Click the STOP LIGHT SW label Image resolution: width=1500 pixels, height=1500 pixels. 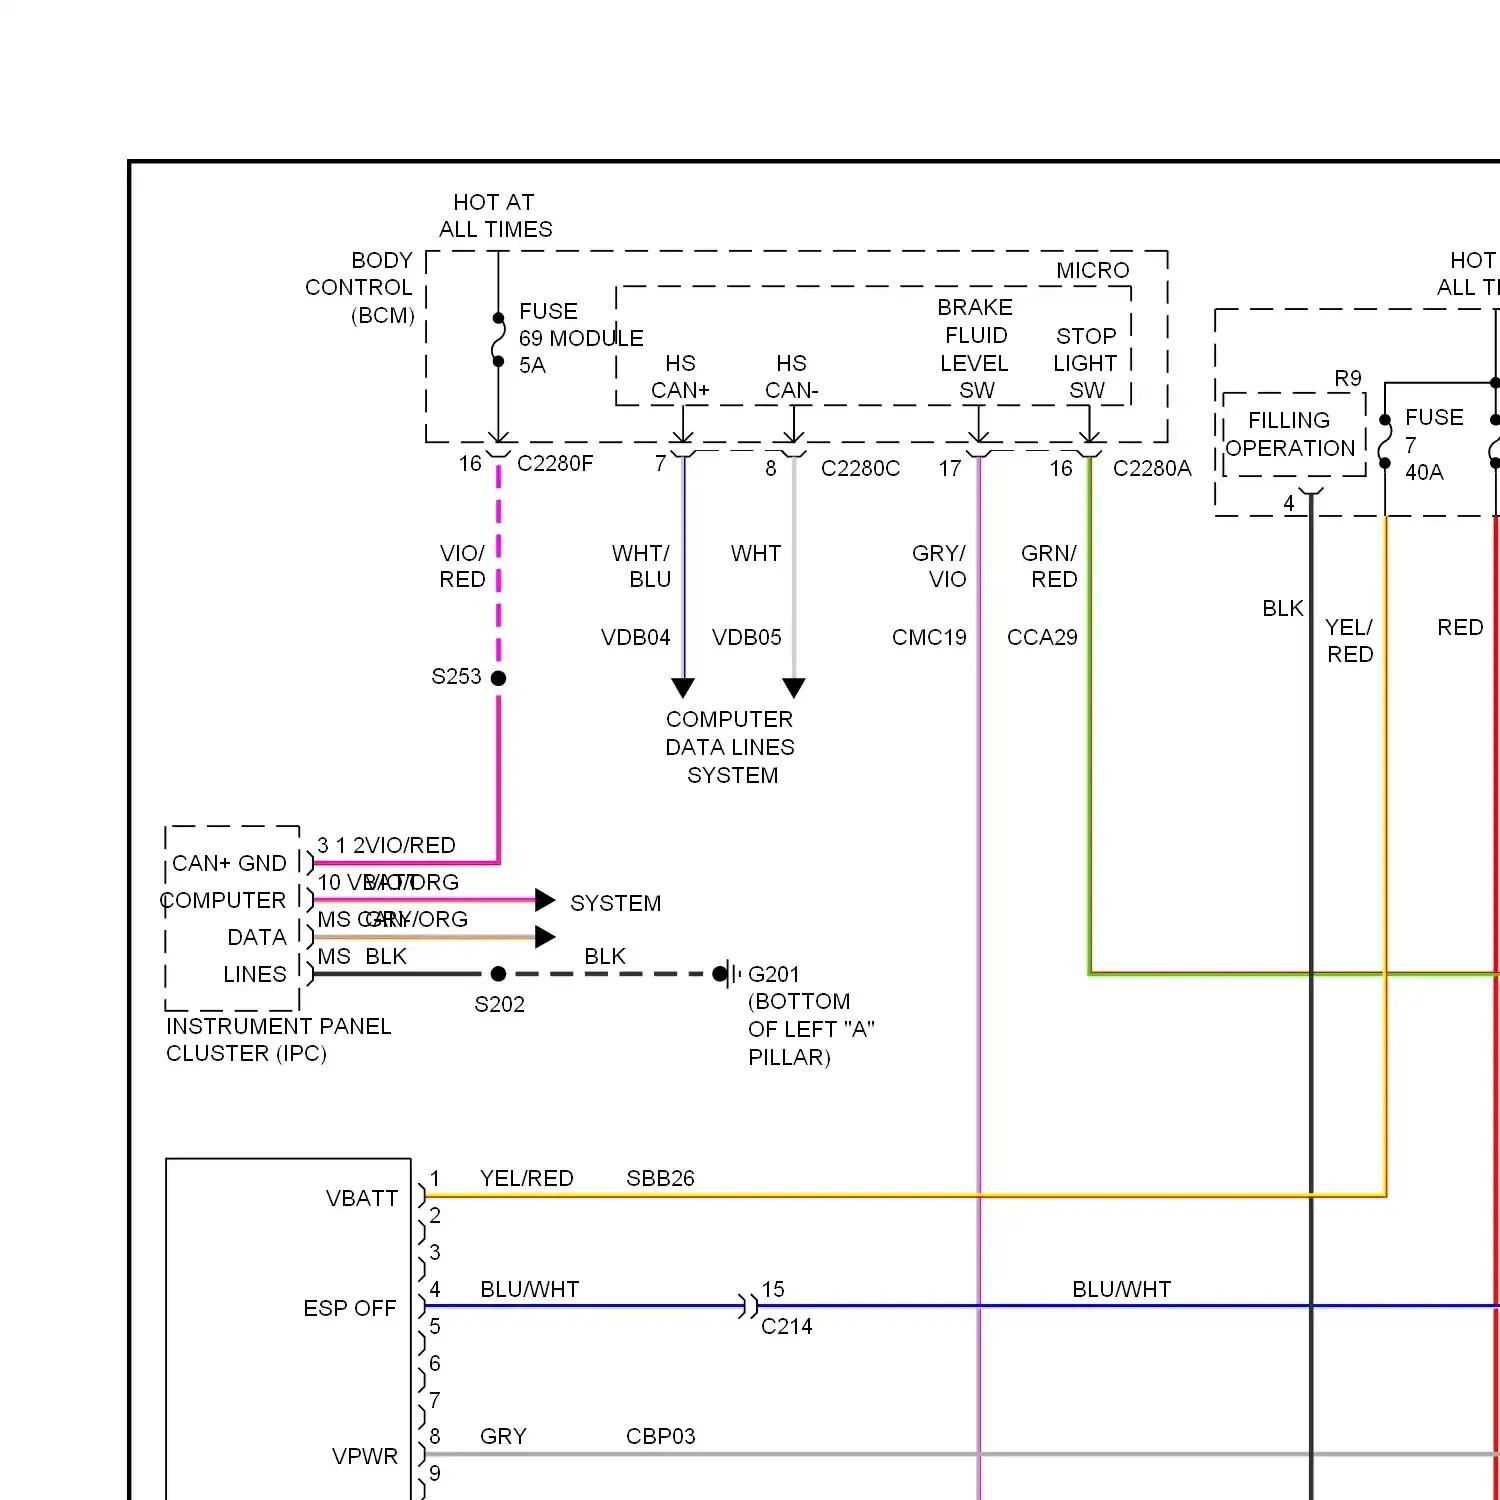1086,363
